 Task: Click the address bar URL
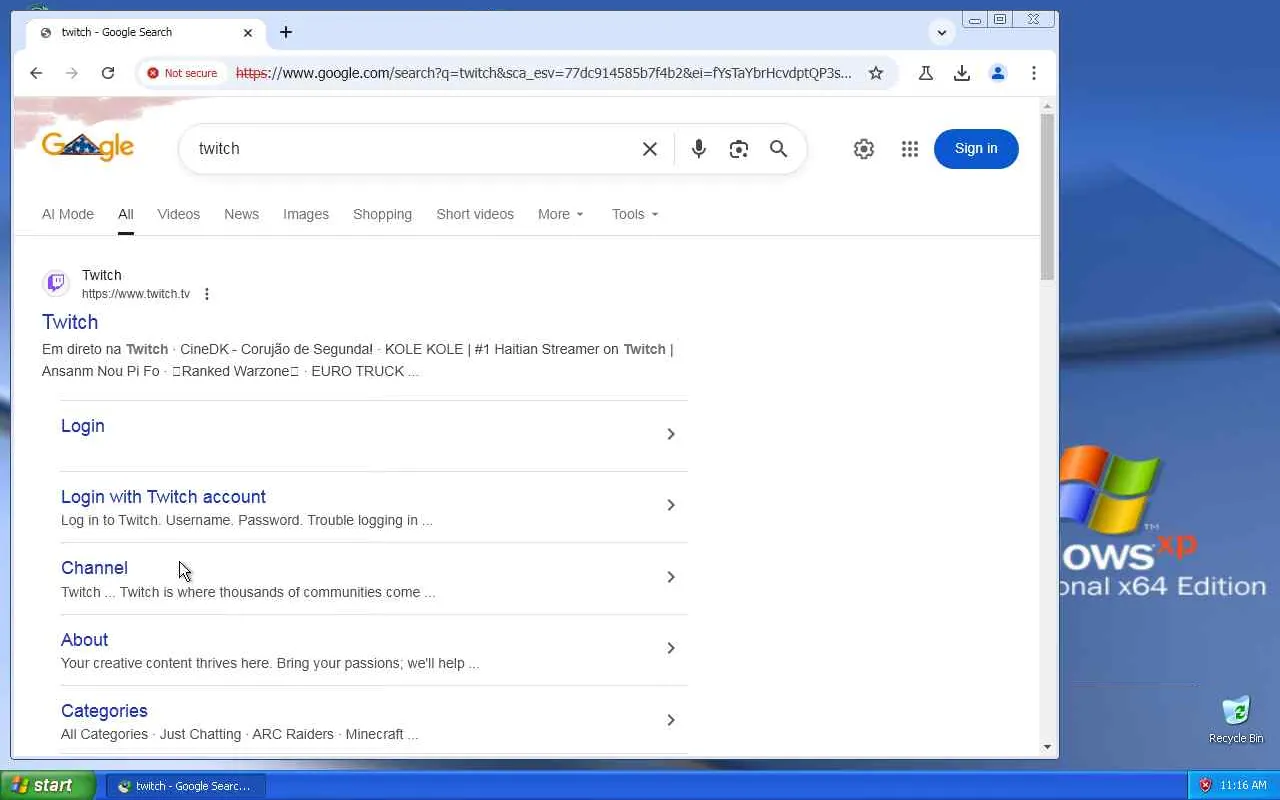click(x=544, y=73)
